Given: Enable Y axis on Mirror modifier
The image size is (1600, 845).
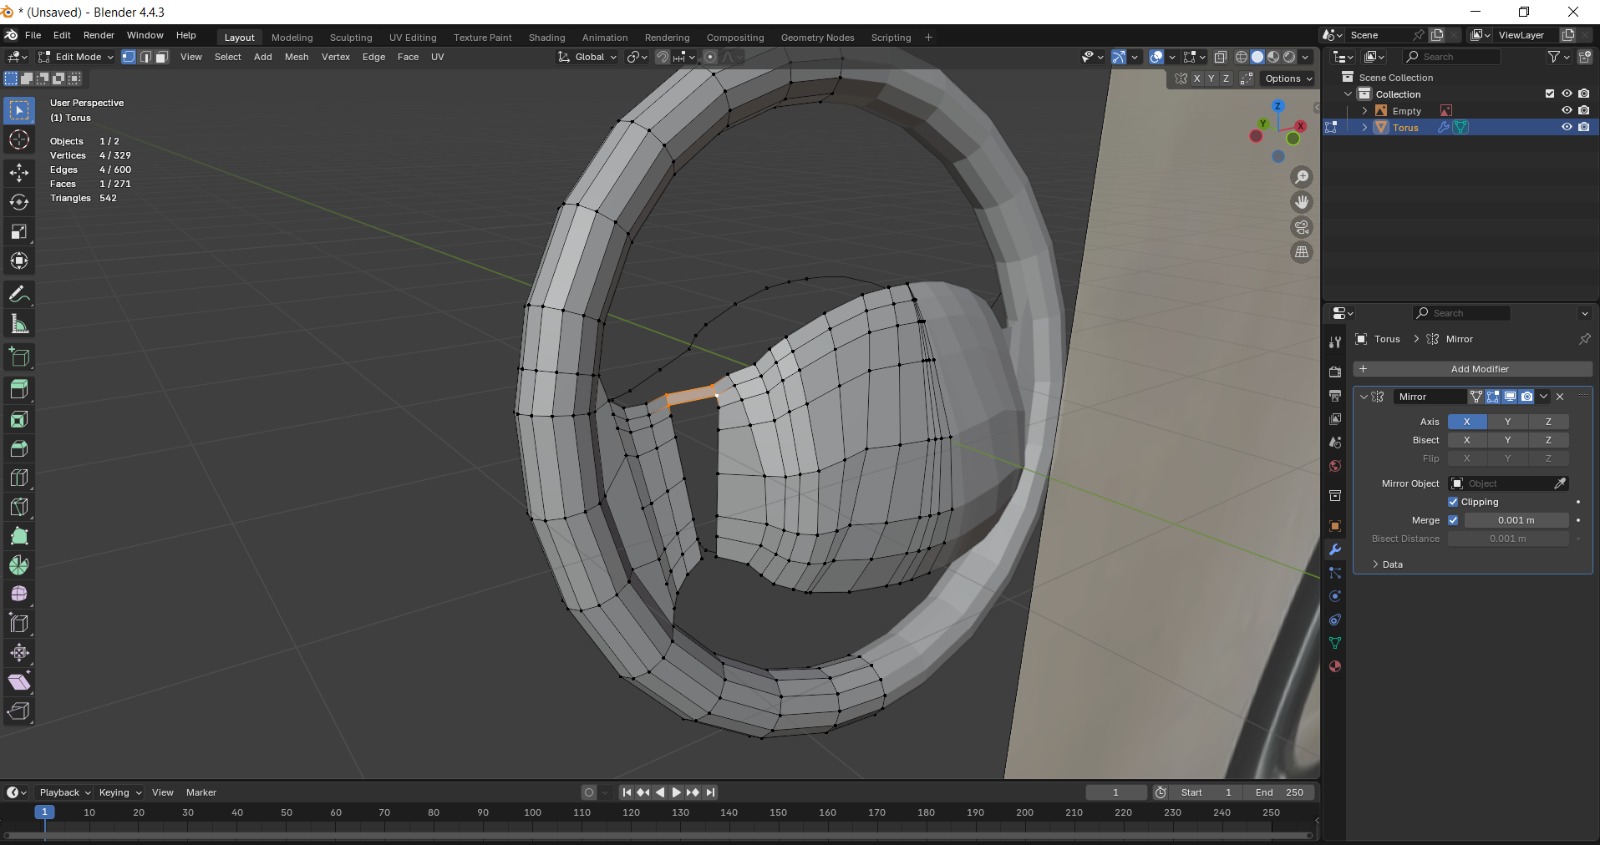Looking at the screenshot, I should [x=1507, y=422].
